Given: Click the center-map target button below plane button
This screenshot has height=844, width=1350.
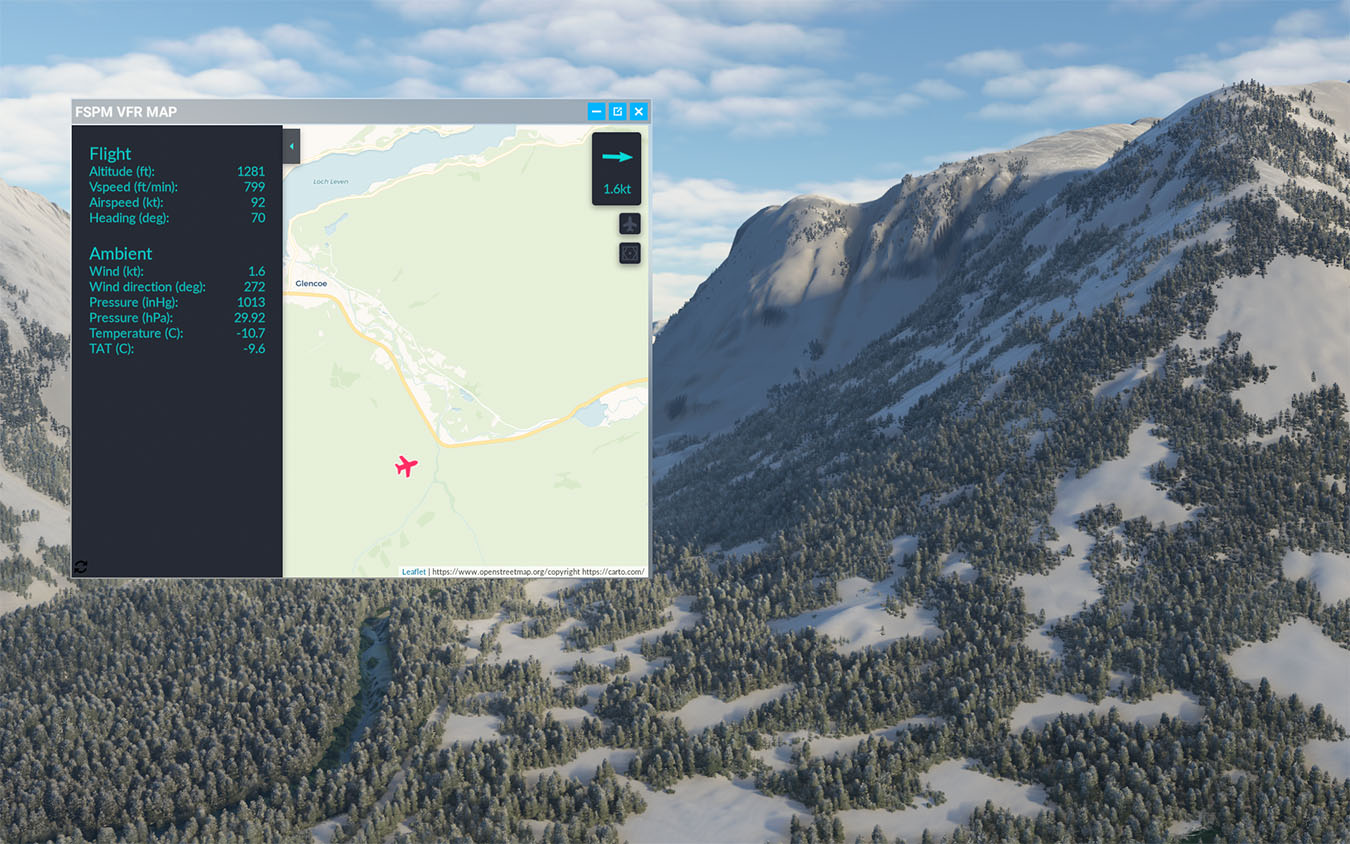Looking at the screenshot, I should coord(630,254).
